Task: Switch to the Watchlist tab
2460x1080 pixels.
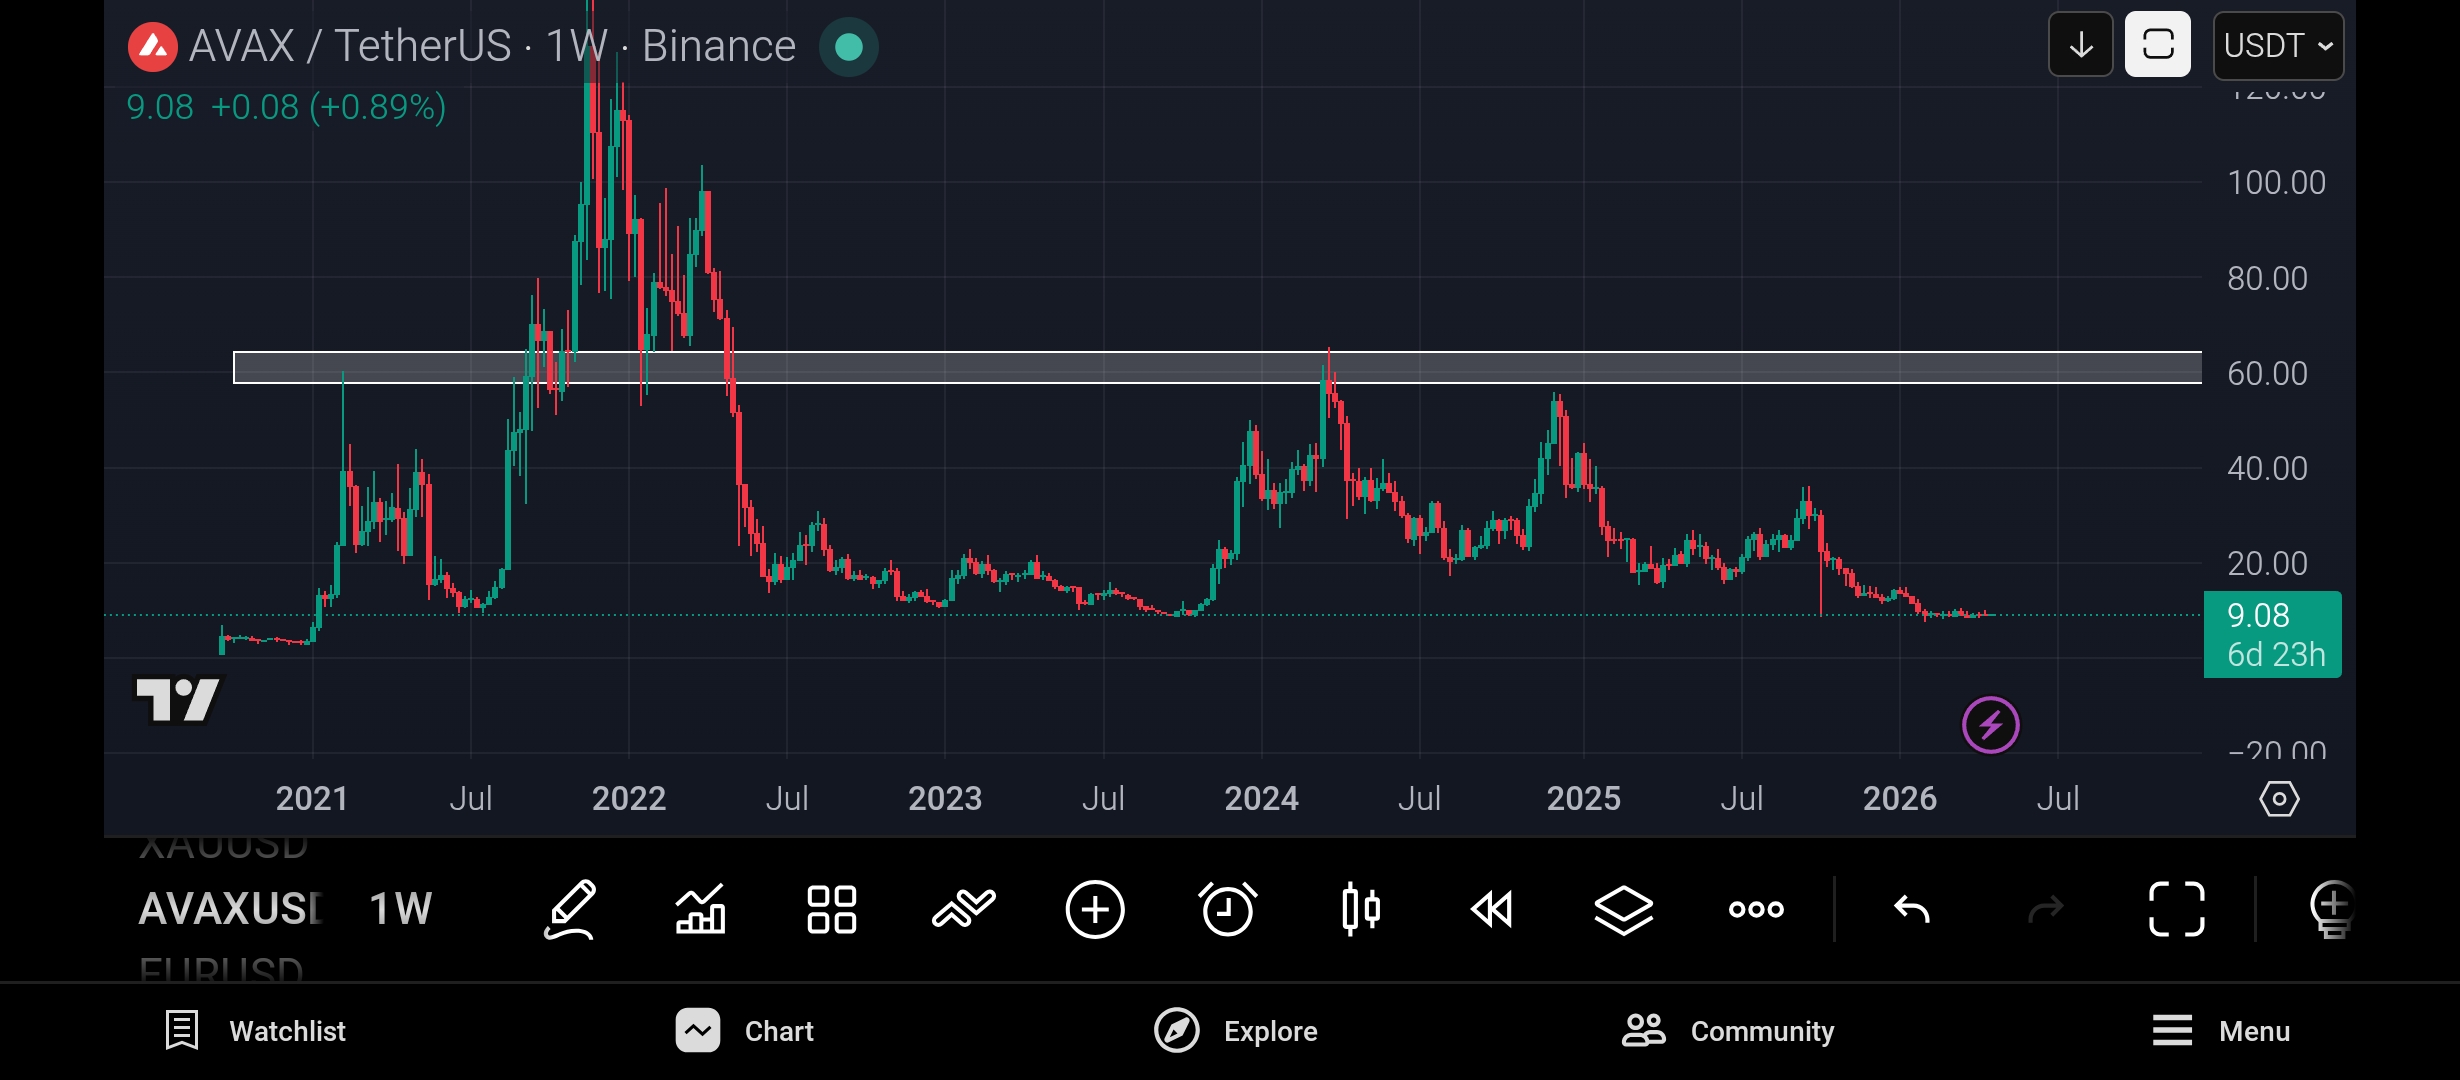Action: tap(256, 1031)
